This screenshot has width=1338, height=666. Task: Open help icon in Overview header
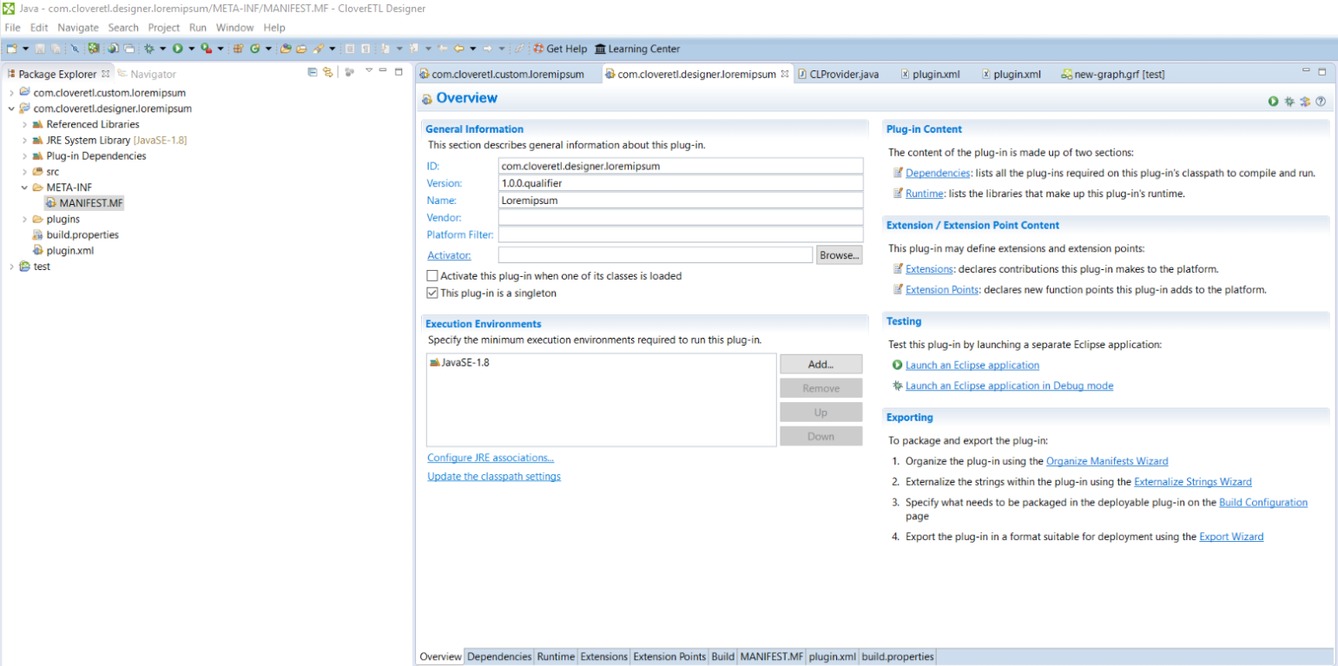[1321, 101]
